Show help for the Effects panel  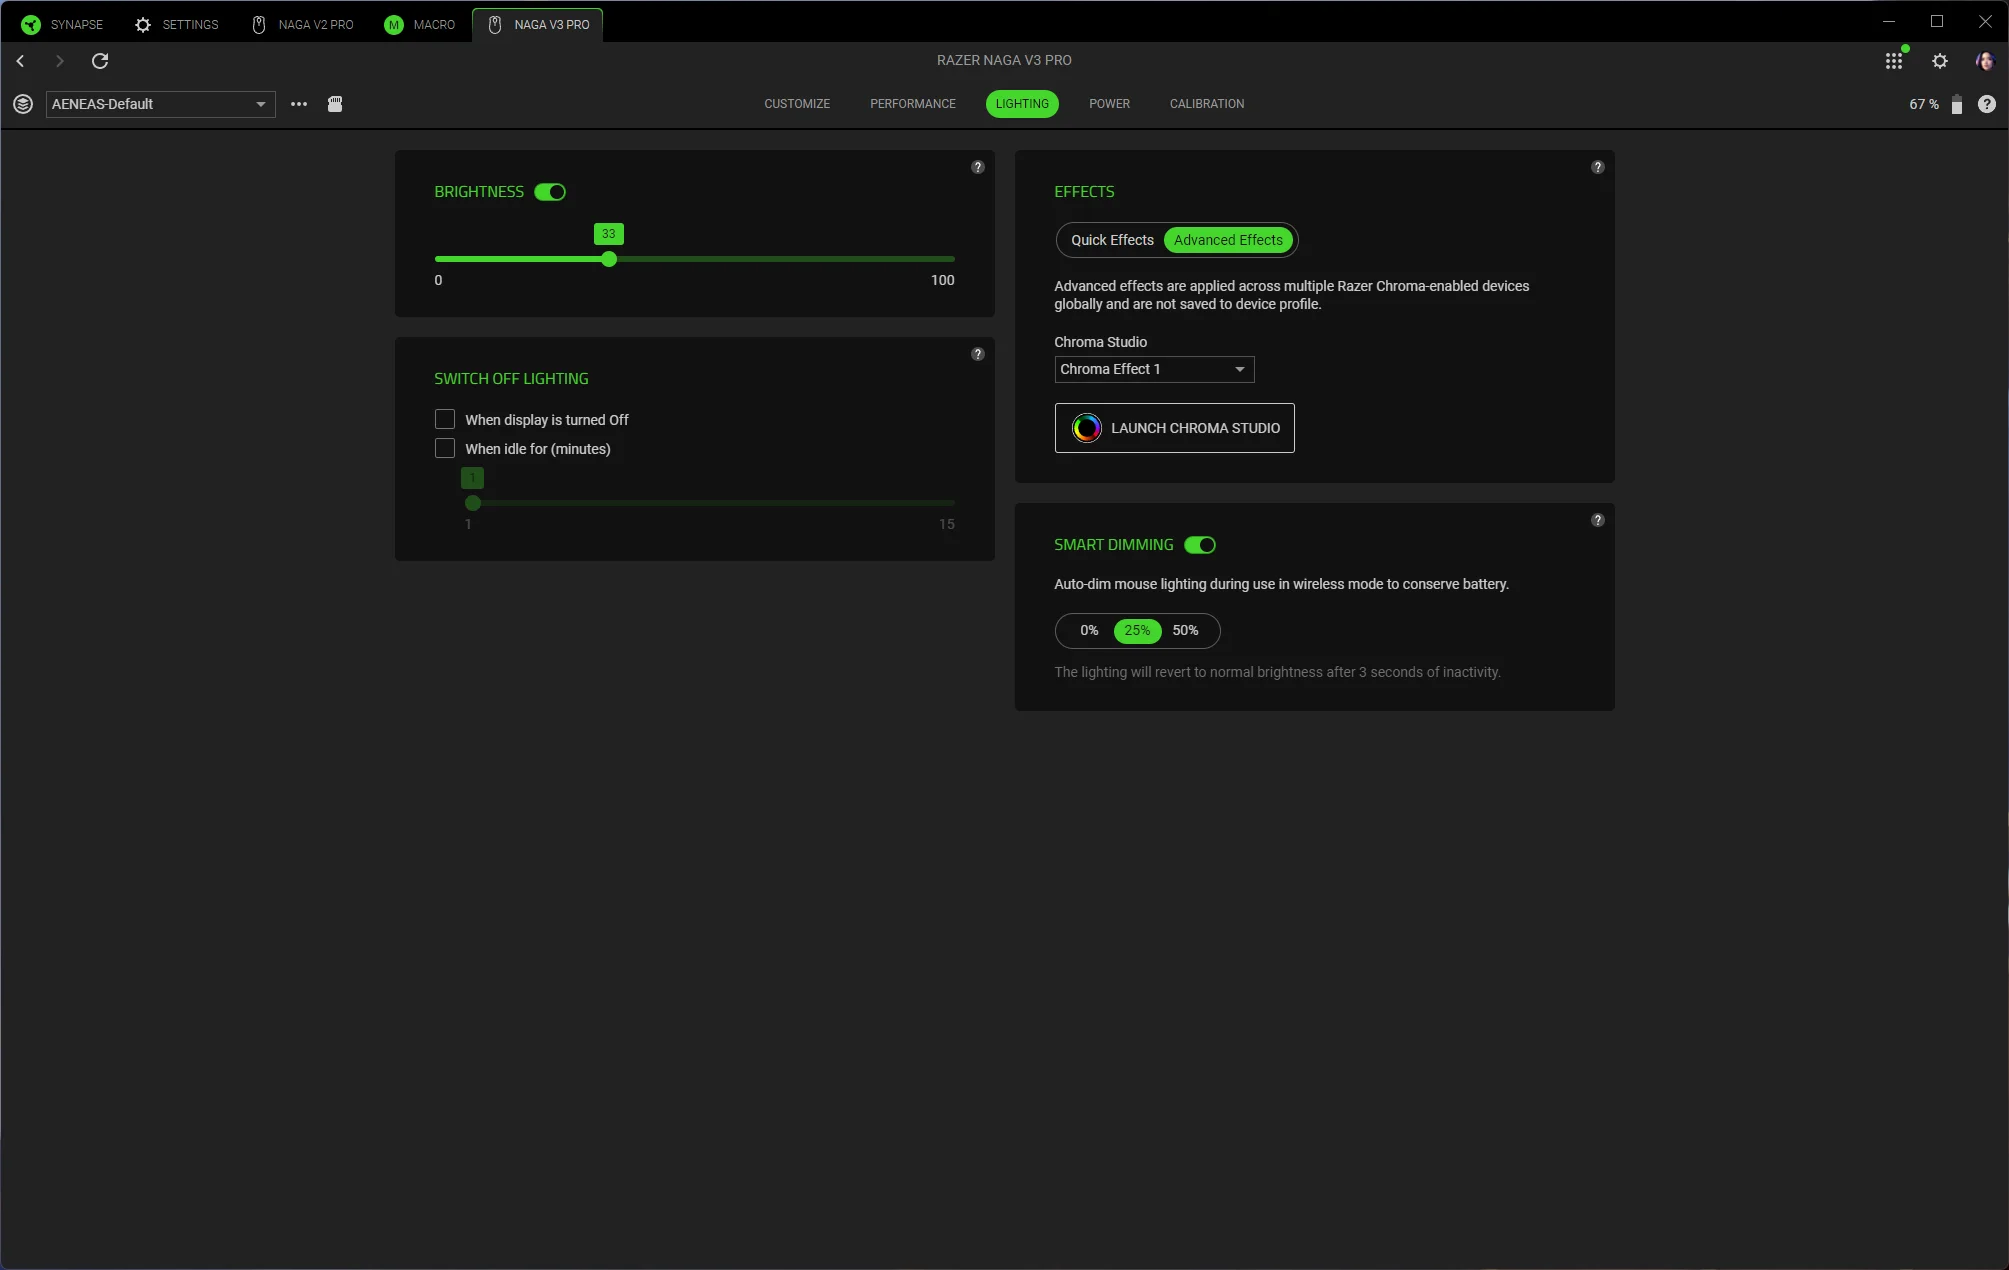[x=1598, y=167]
